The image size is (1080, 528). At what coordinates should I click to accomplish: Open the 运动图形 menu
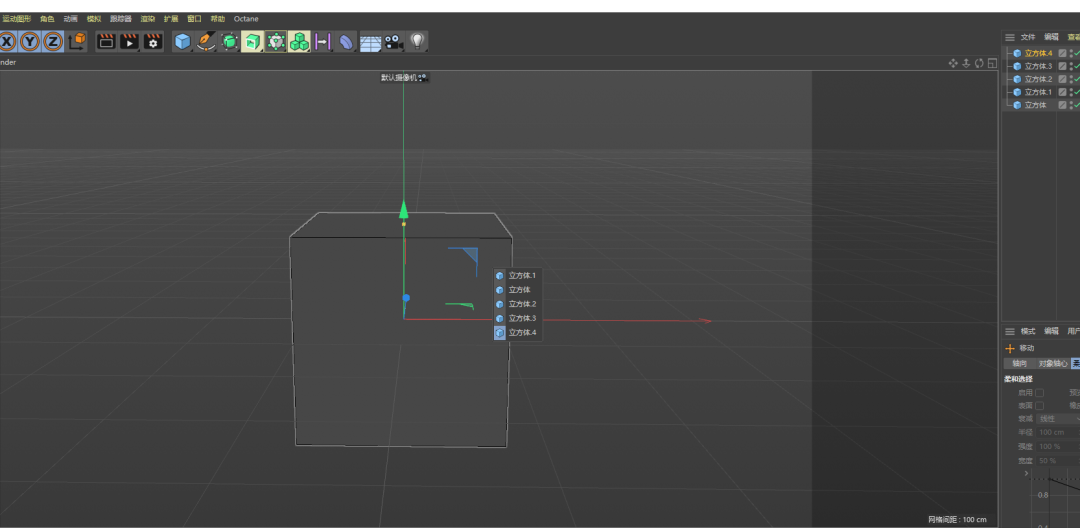(x=16, y=19)
